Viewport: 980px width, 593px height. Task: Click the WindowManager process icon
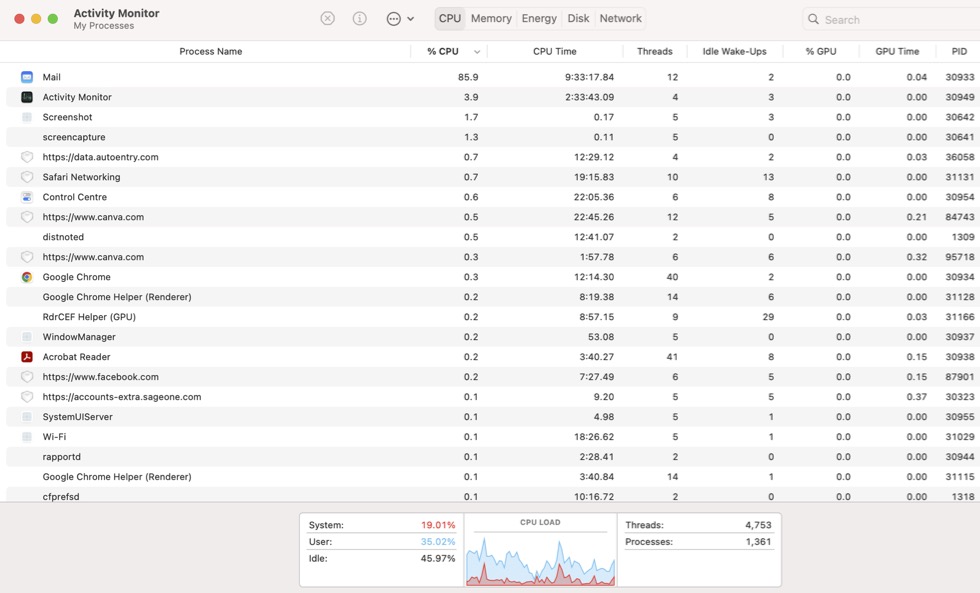coord(27,337)
